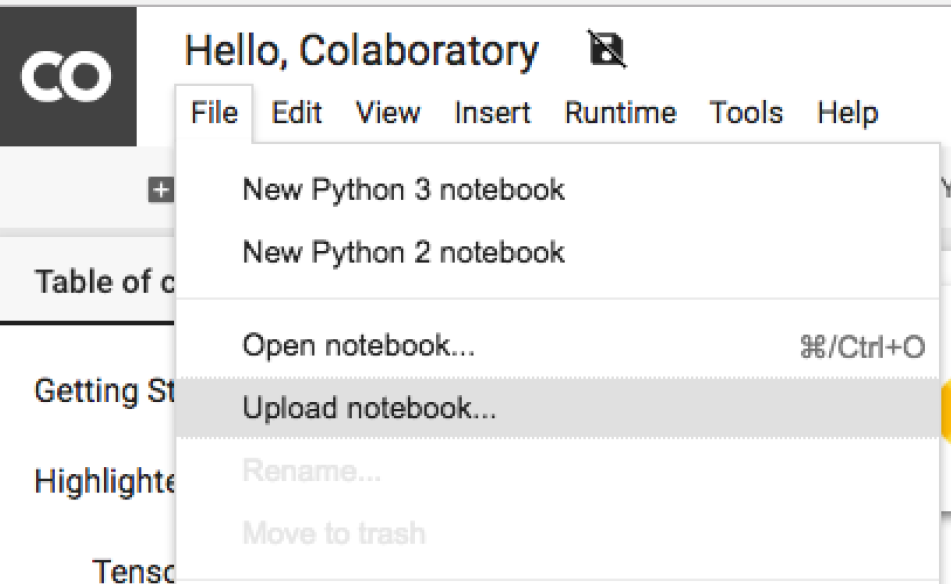Open the Edit menu
This screenshot has width=951, height=584.
[296, 113]
